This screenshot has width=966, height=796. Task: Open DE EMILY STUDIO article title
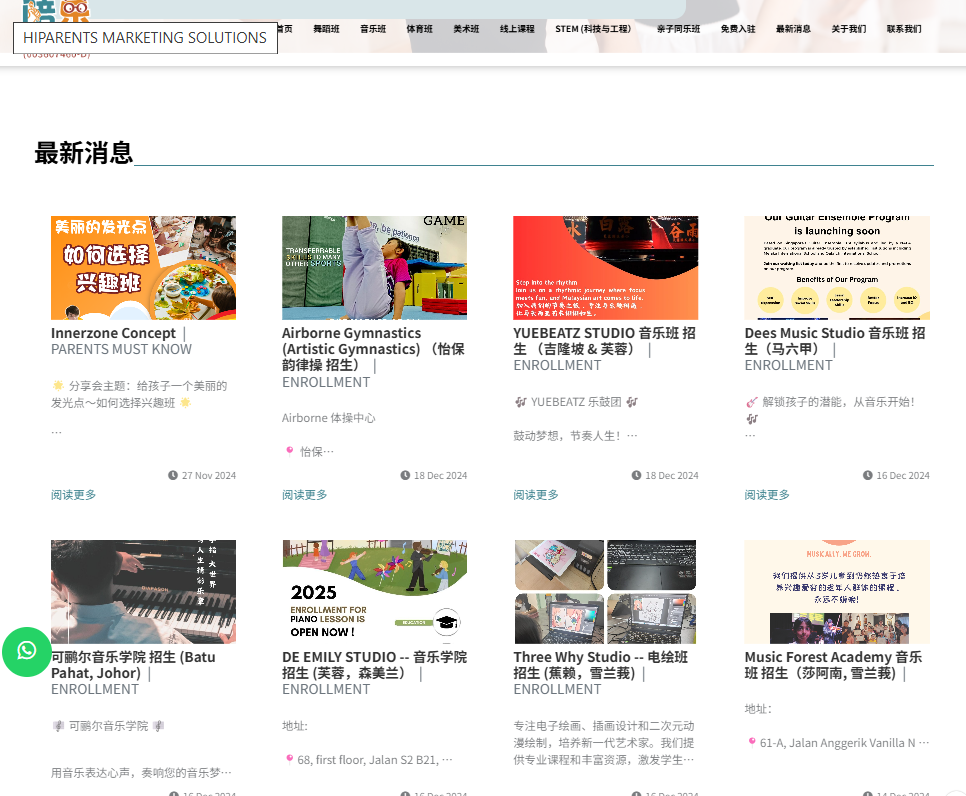375,665
